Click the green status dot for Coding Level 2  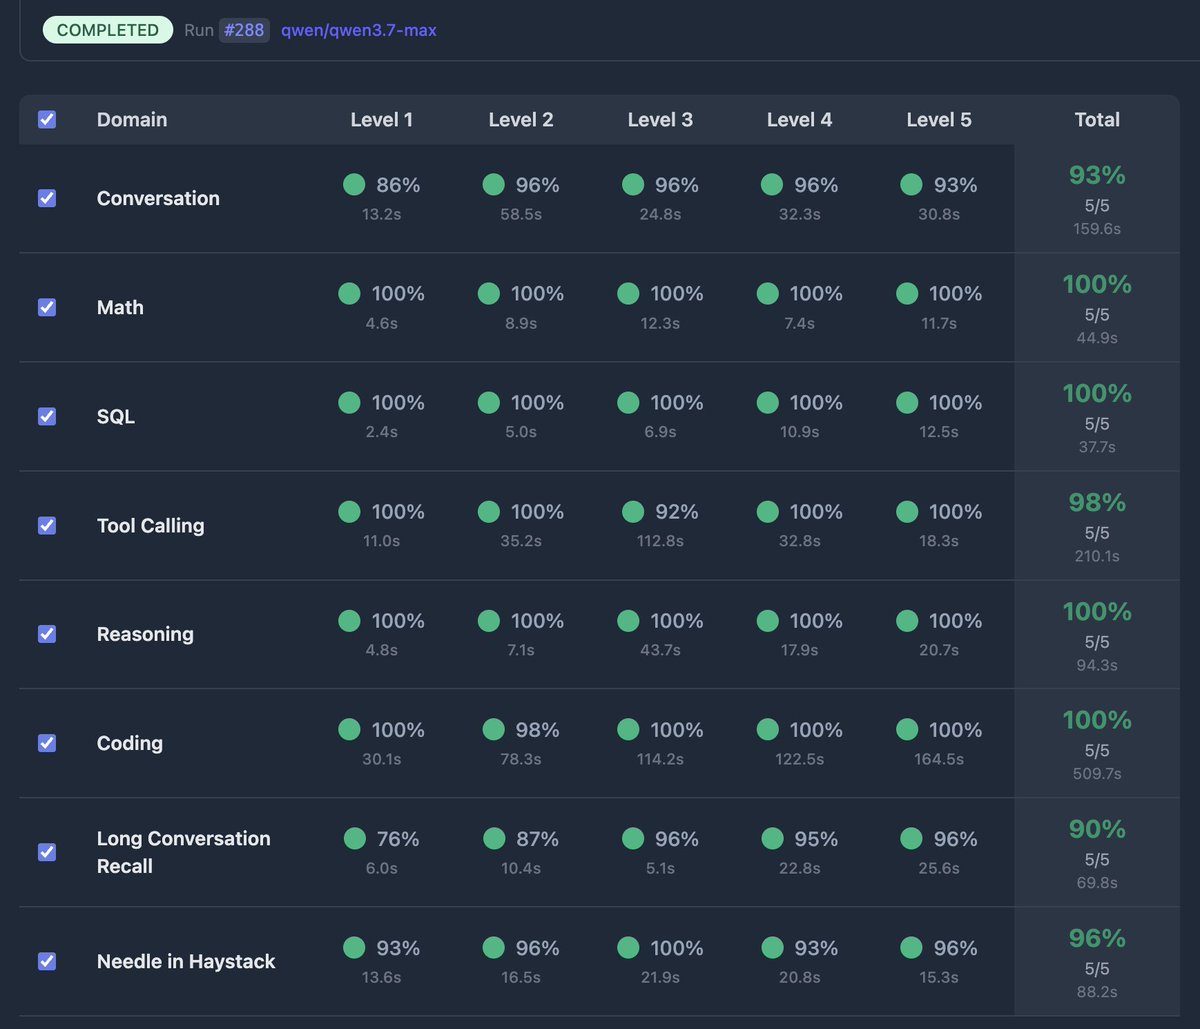494,729
